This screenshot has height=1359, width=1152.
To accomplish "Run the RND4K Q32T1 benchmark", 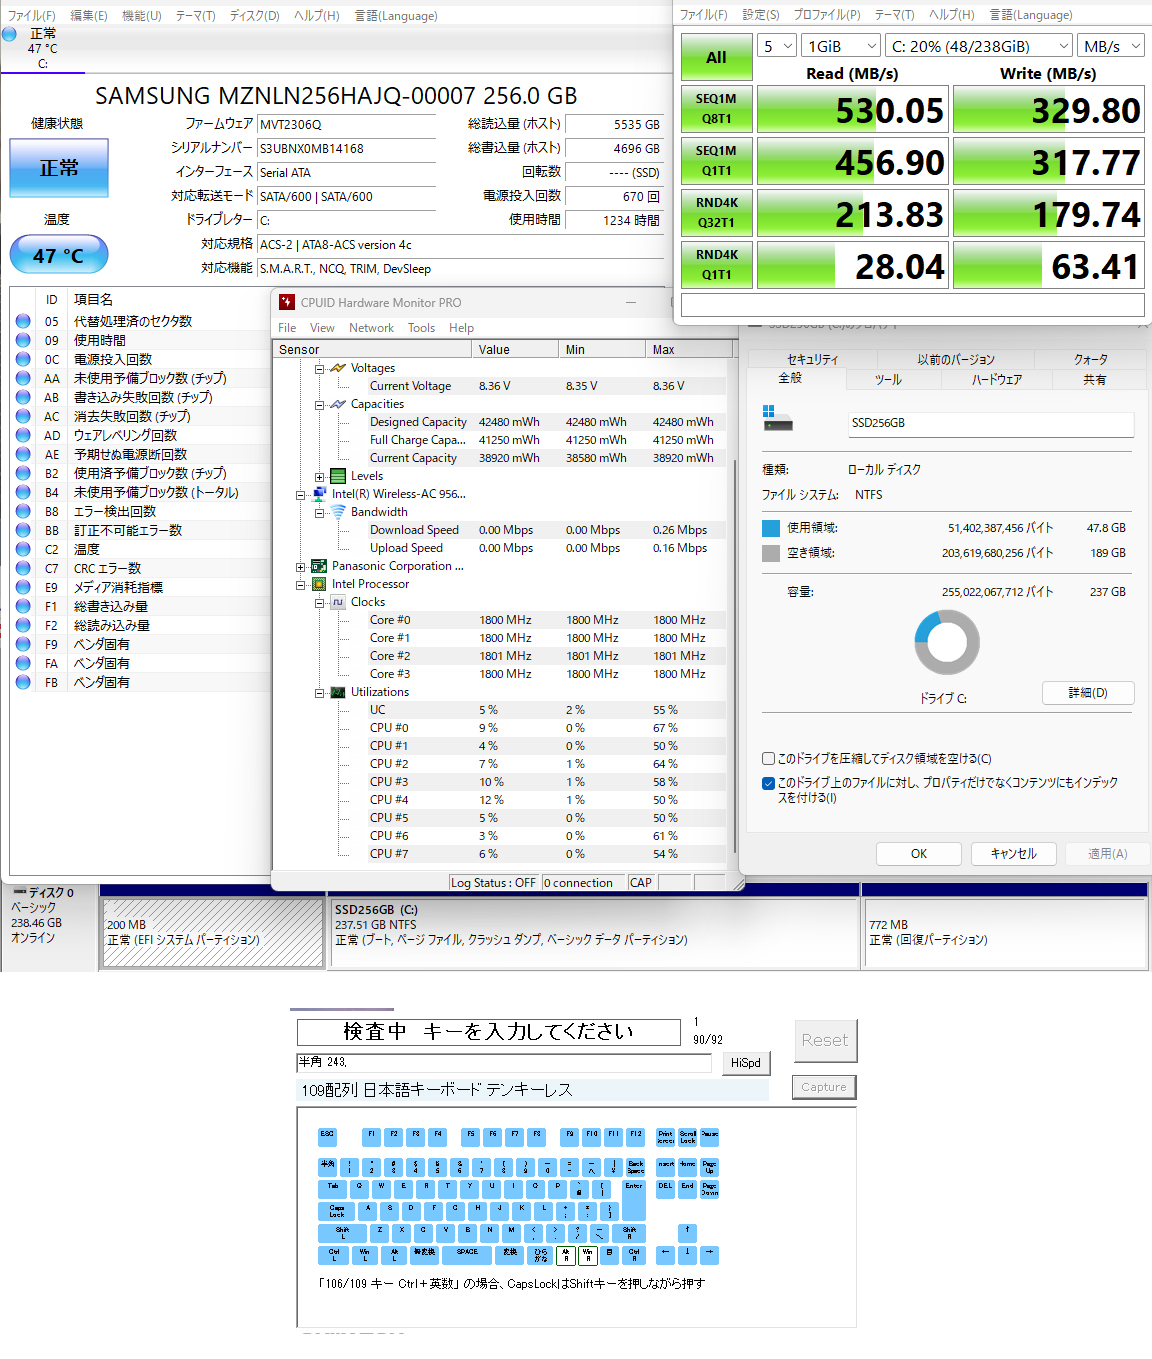I will pyautogui.click(x=716, y=213).
